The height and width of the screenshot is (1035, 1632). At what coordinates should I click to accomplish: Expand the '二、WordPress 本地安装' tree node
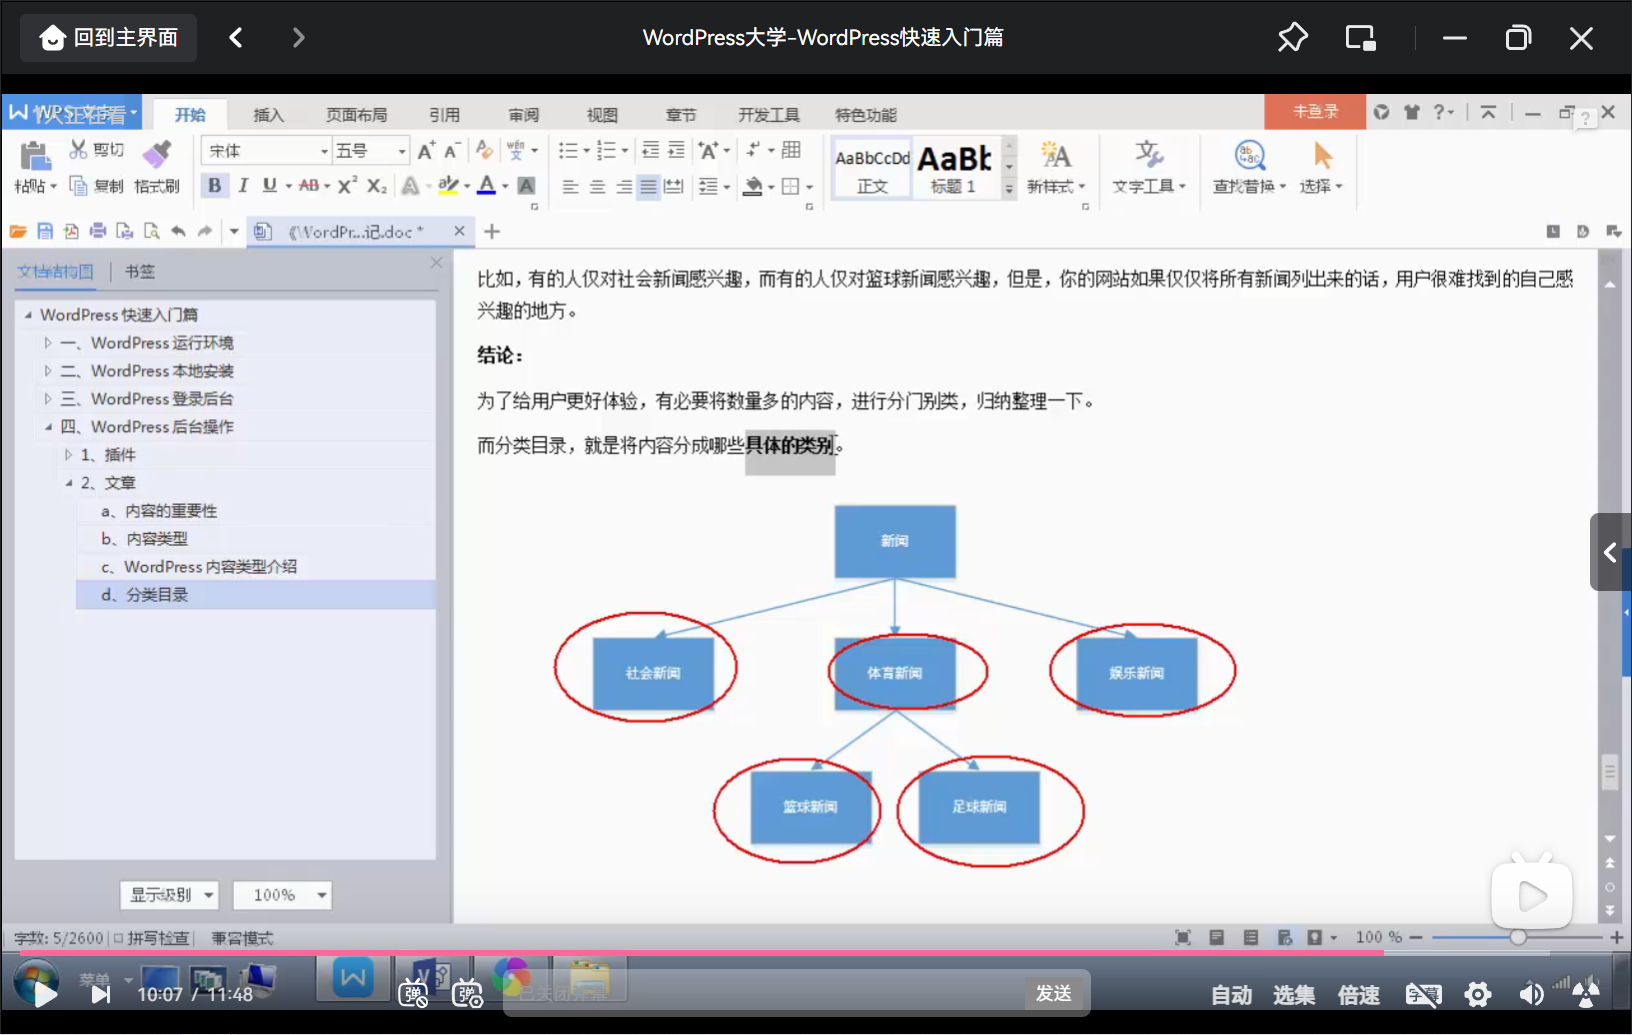[47, 371]
